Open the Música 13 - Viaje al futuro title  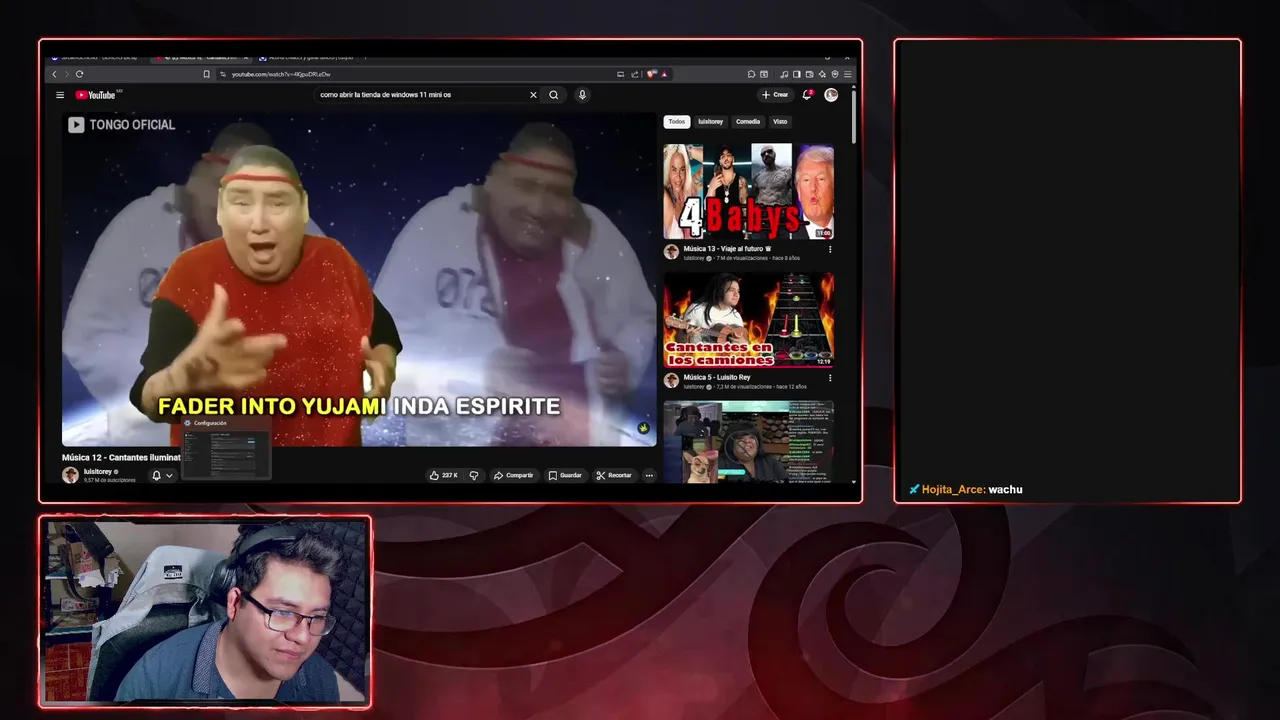pyautogui.click(x=728, y=249)
